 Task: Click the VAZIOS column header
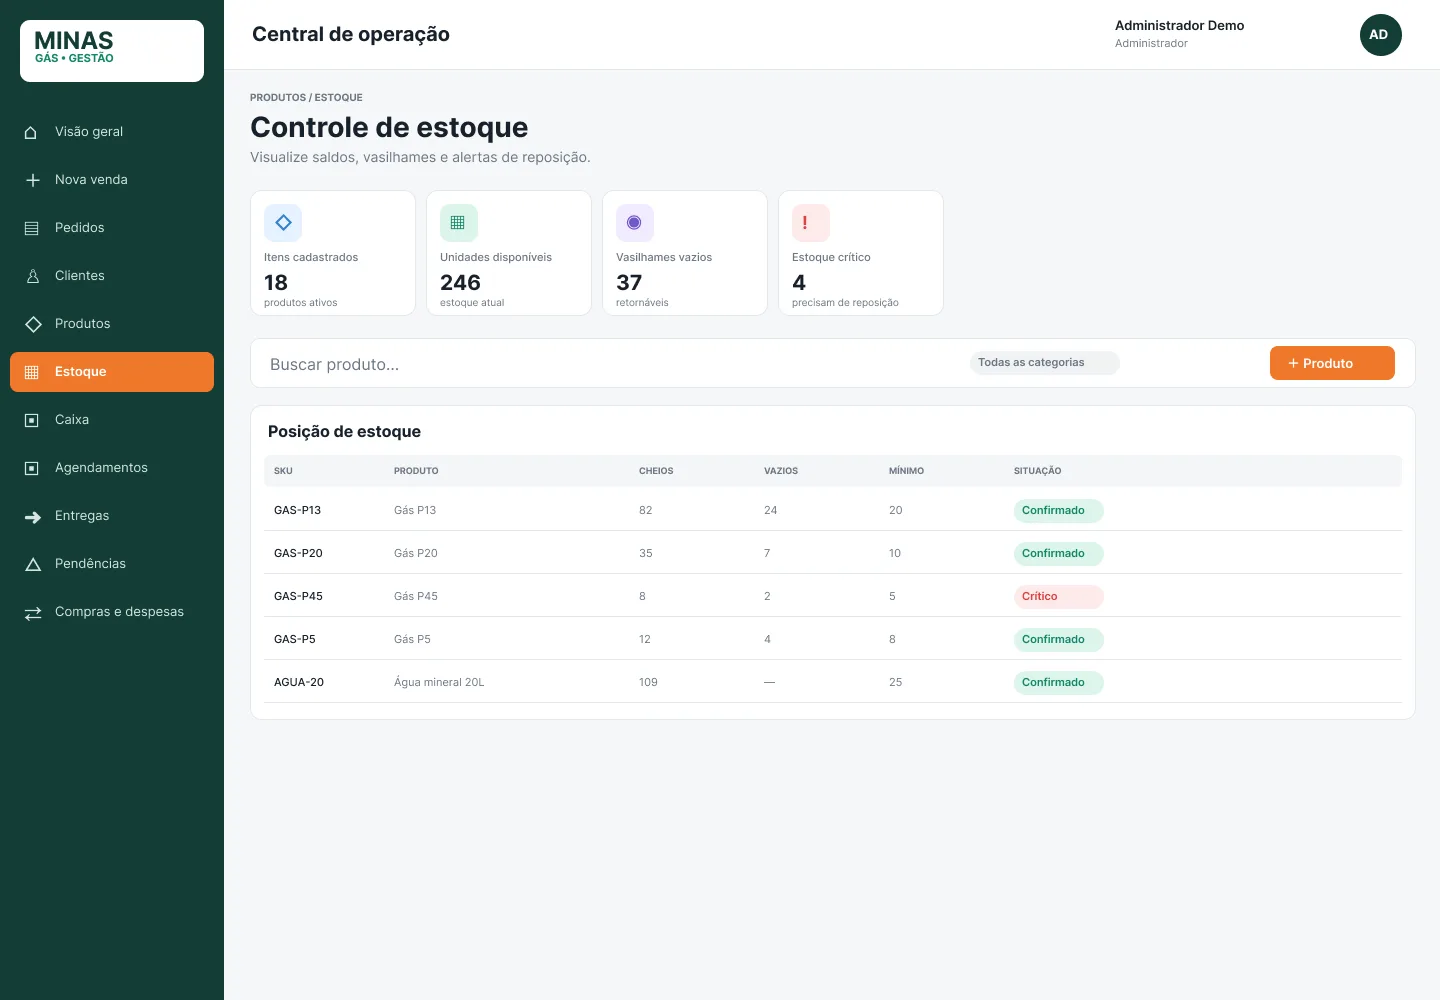(781, 471)
